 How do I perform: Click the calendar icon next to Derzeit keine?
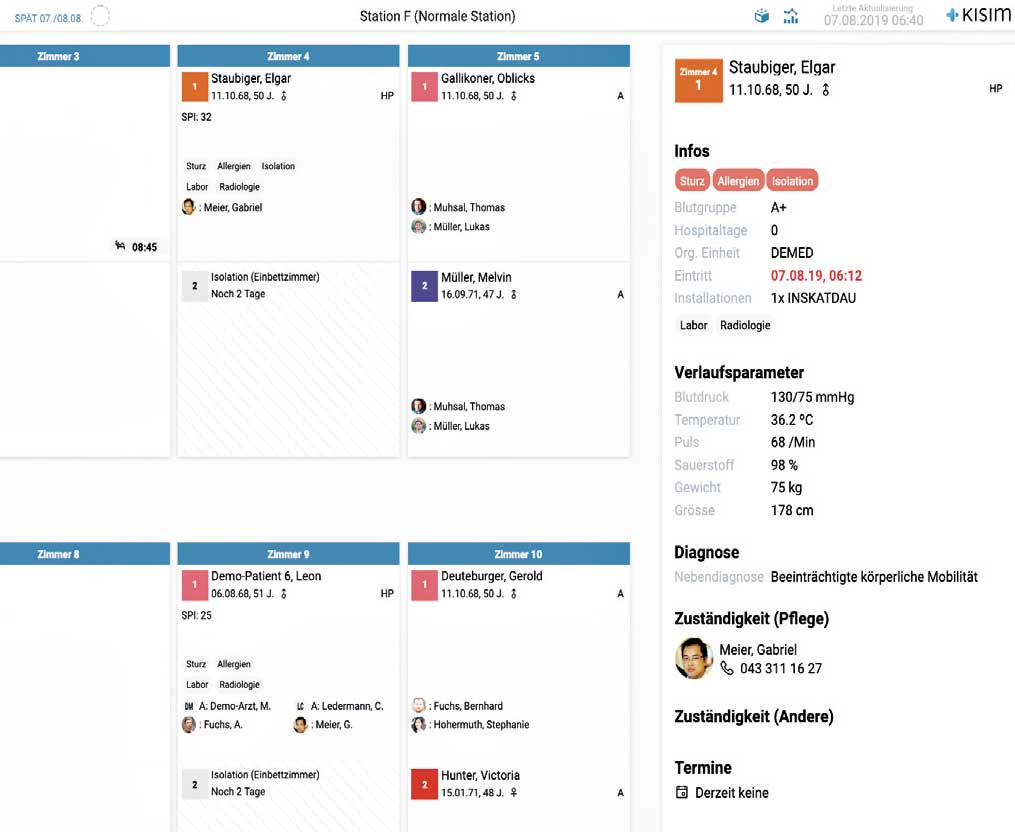pyautogui.click(x=682, y=793)
